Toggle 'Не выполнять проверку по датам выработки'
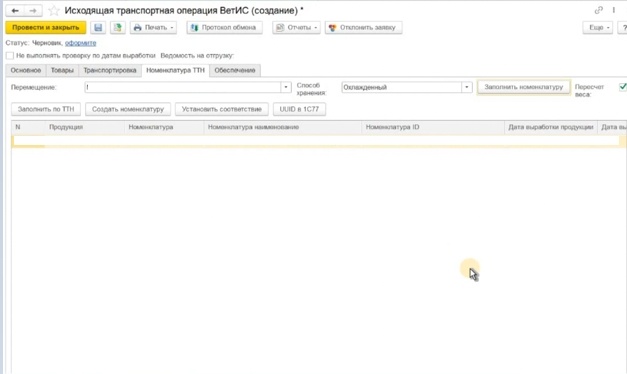The width and height of the screenshot is (627, 374). pyautogui.click(x=10, y=56)
